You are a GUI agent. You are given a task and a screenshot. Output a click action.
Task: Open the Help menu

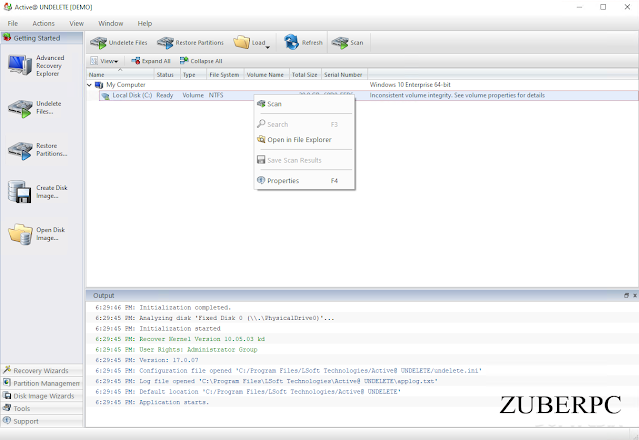click(144, 23)
